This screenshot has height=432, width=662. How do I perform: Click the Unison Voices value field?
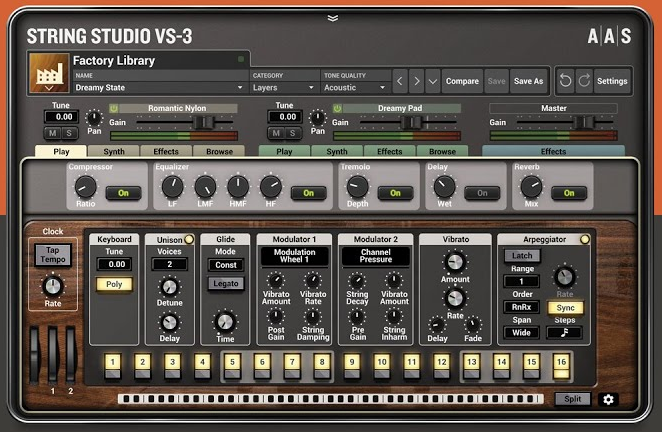[x=169, y=264]
